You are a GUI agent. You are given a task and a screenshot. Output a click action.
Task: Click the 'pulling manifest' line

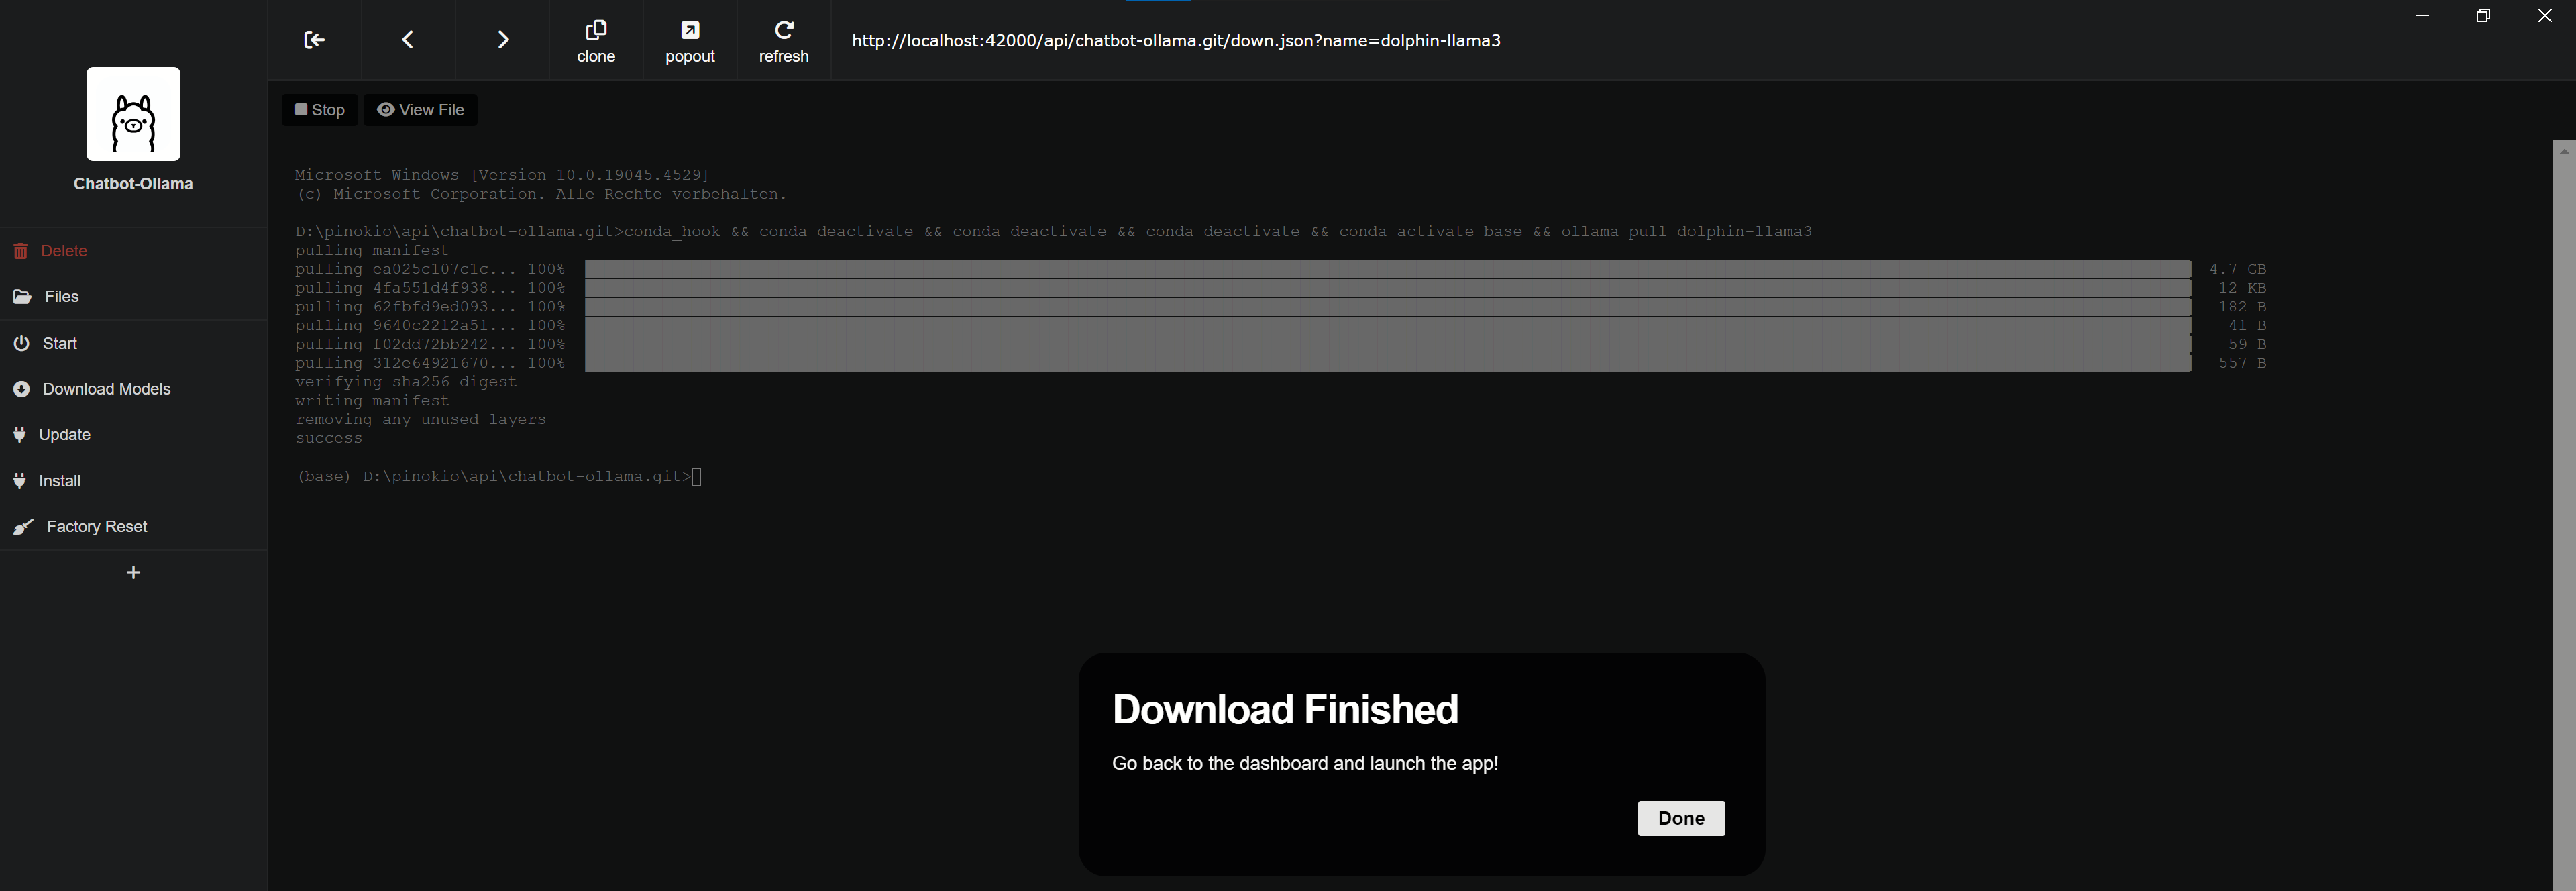tap(372, 250)
